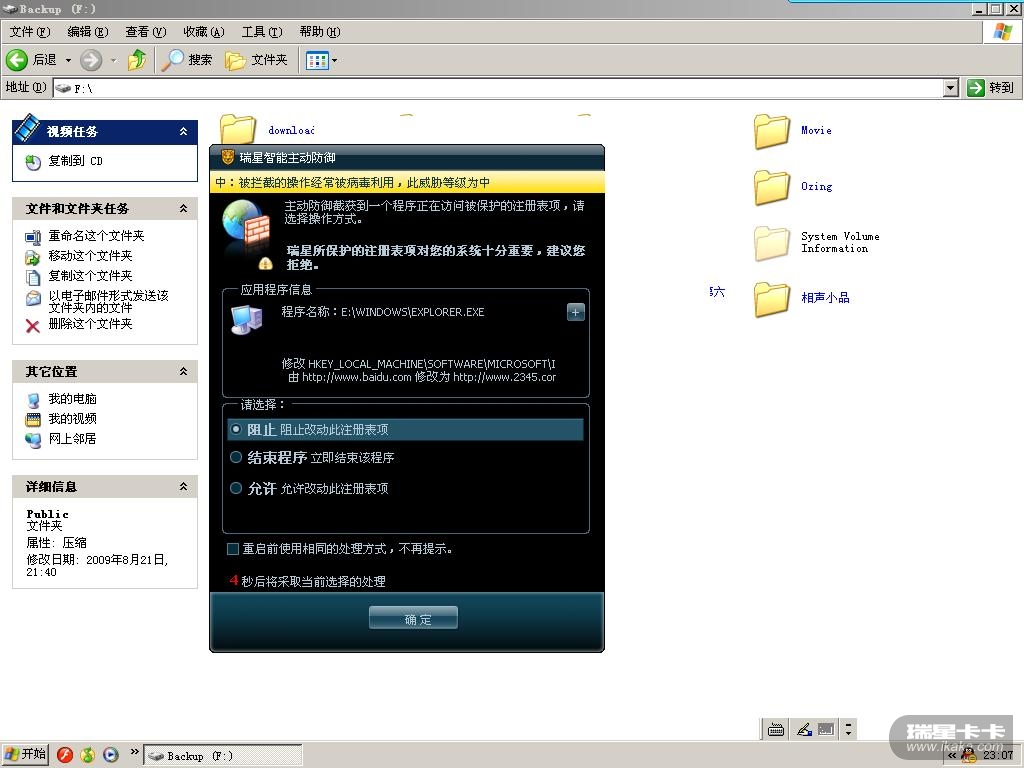This screenshot has width=1024, height=768.
Task: Select the Ozing folder icon
Action: pyautogui.click(x=772, y=187)
